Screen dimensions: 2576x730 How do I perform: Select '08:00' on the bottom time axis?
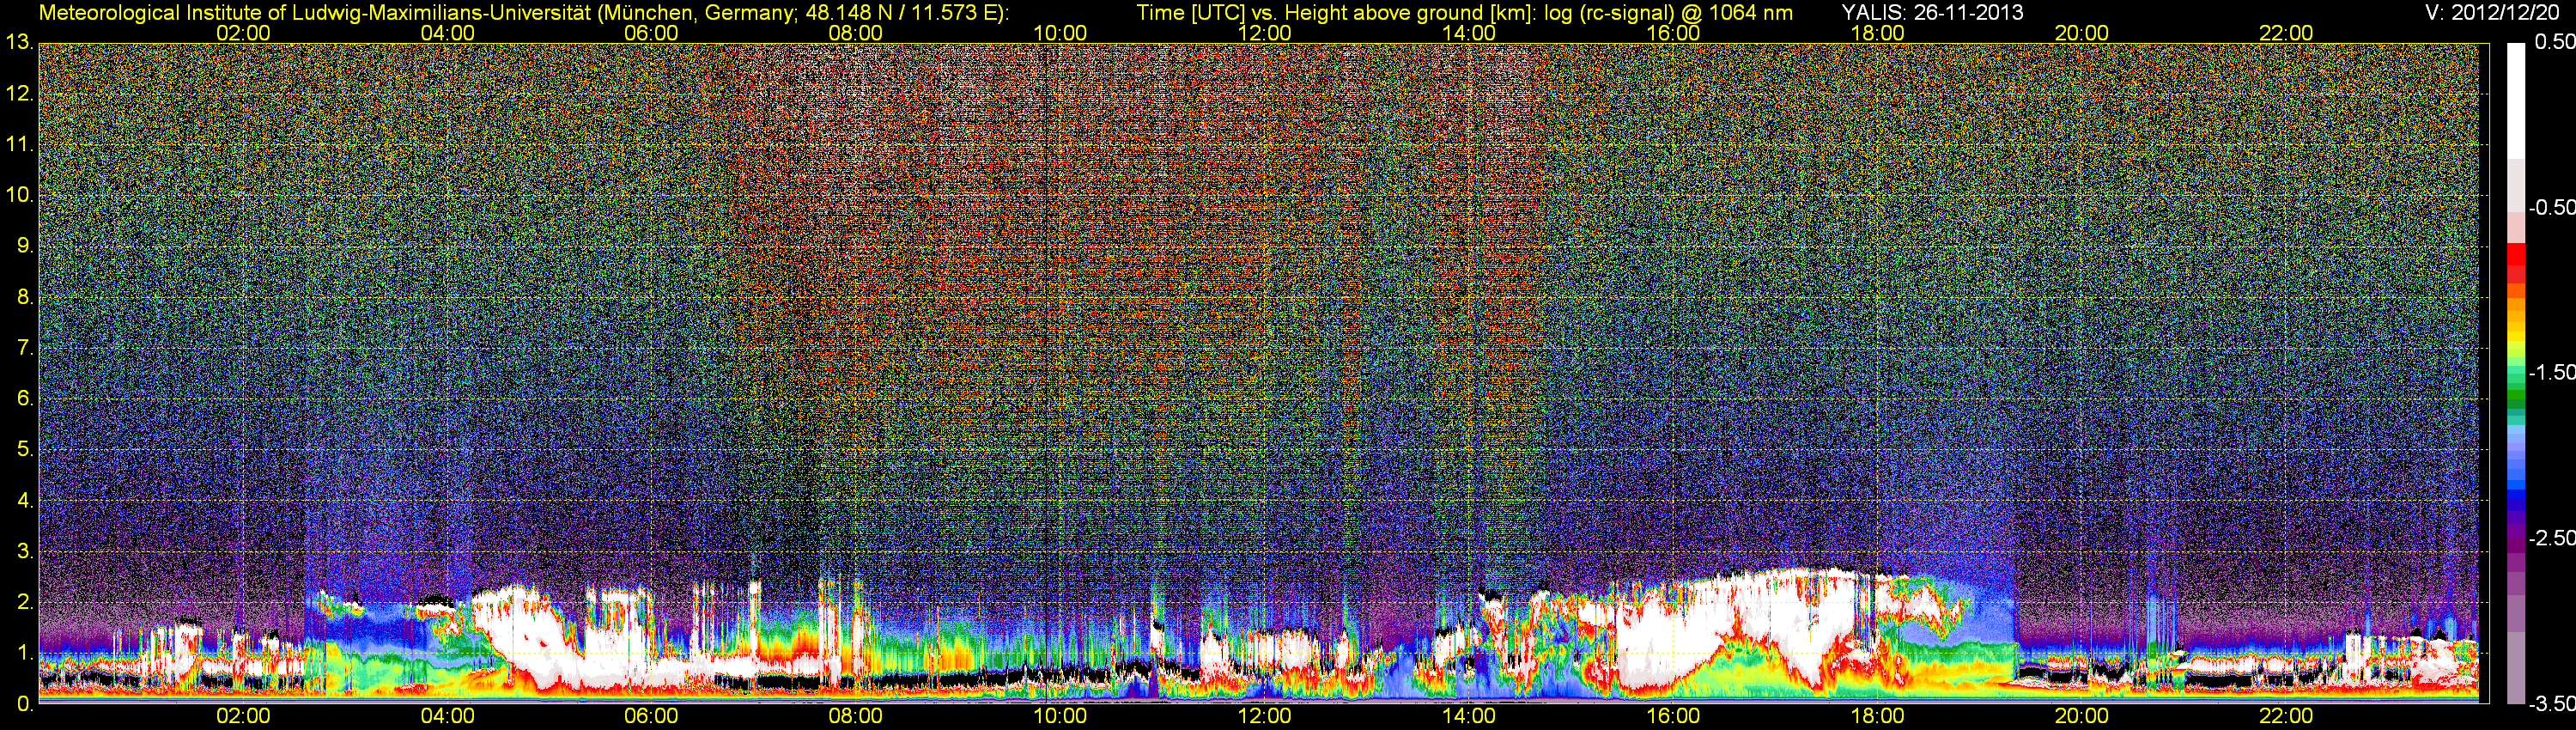(856, 717)
